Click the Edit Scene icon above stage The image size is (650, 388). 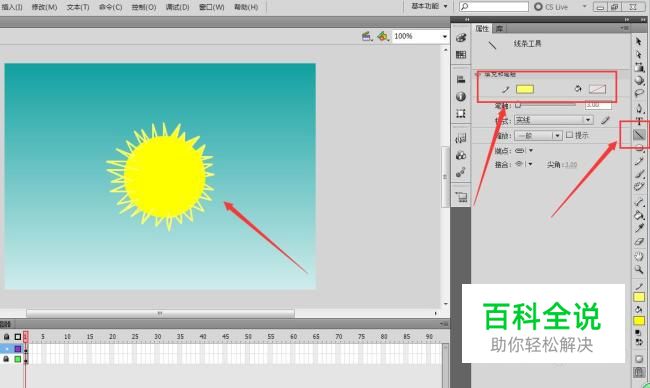point(367,36)
